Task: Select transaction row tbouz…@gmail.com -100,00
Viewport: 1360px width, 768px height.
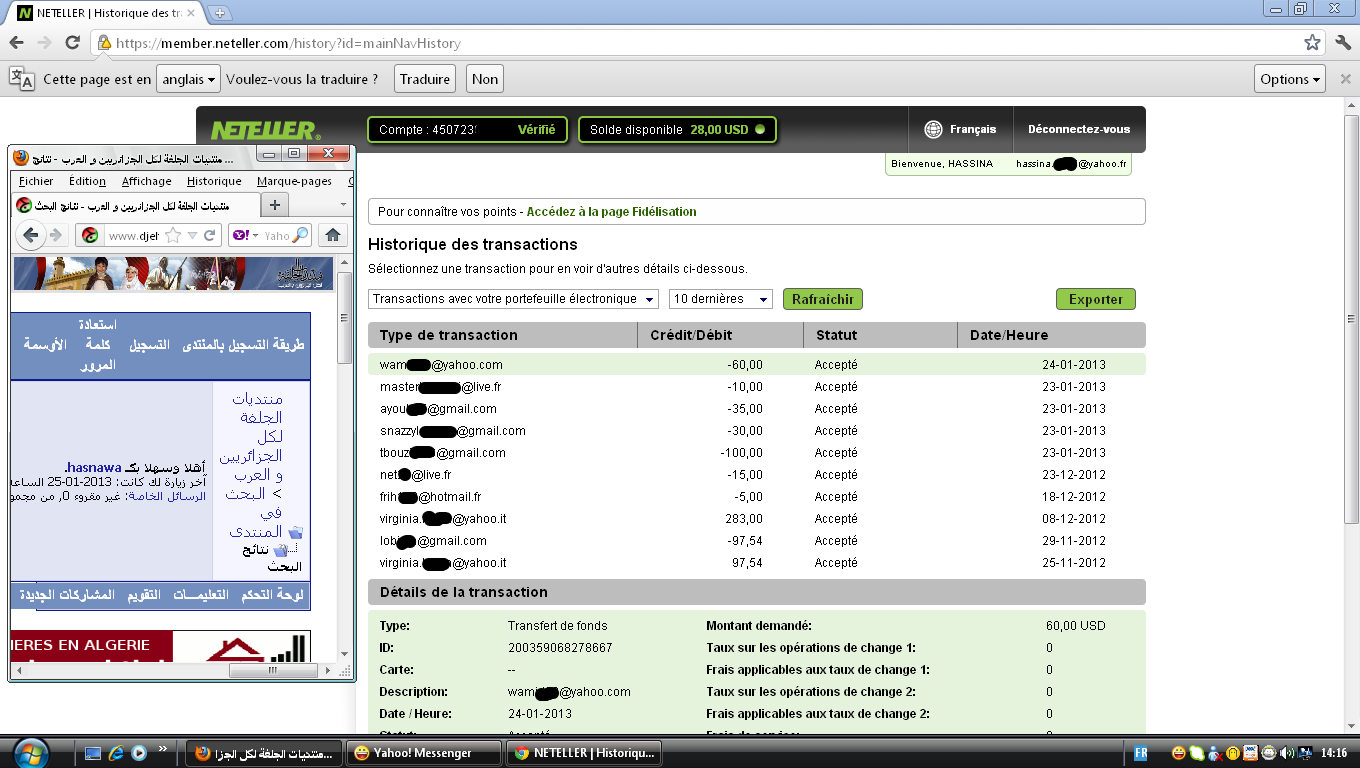Action: pos(756,453)
